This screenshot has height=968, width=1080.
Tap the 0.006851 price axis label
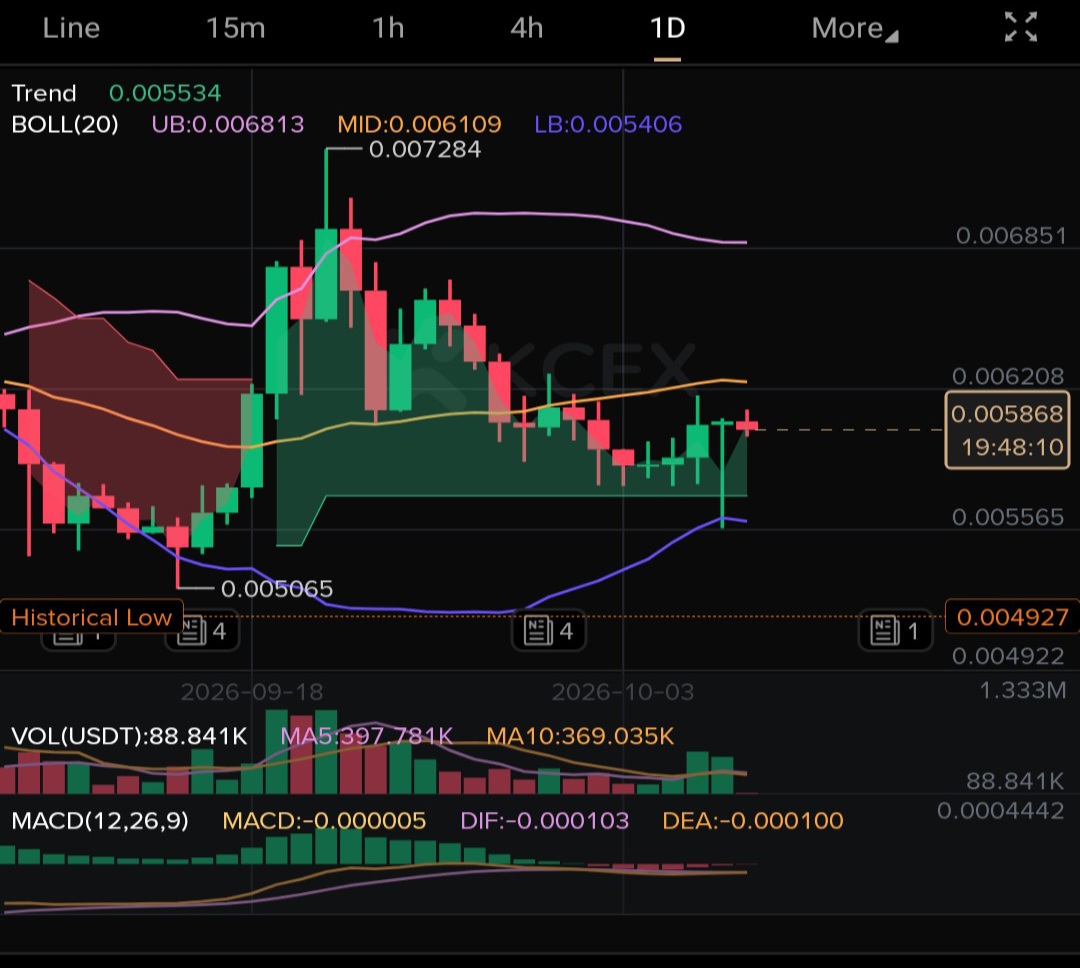click(1011, 236)
